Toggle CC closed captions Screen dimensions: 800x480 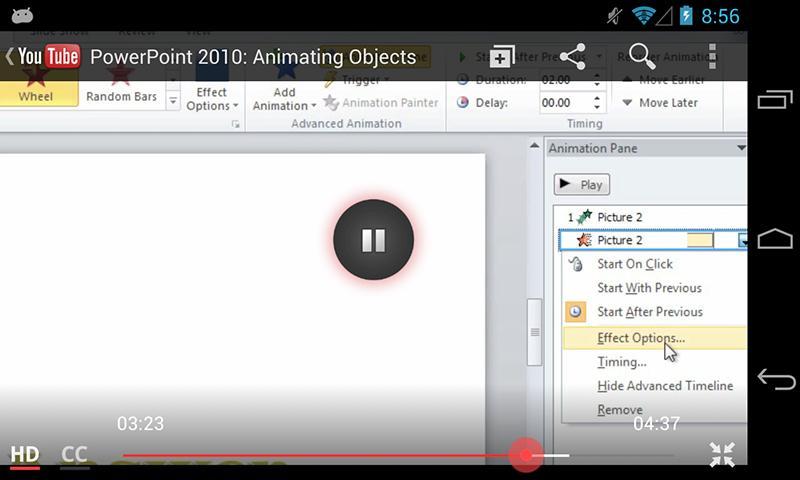click(74, 455)
